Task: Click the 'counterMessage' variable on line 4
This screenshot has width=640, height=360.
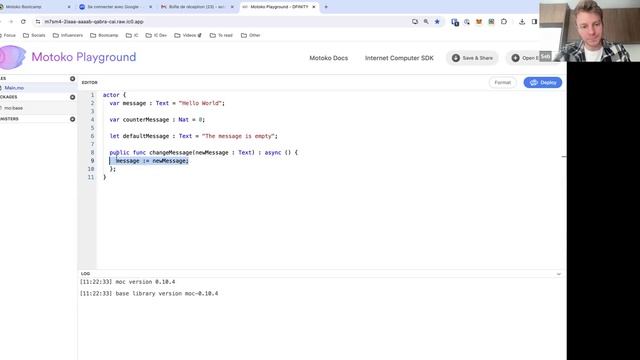Action: [x=146, y=120]
